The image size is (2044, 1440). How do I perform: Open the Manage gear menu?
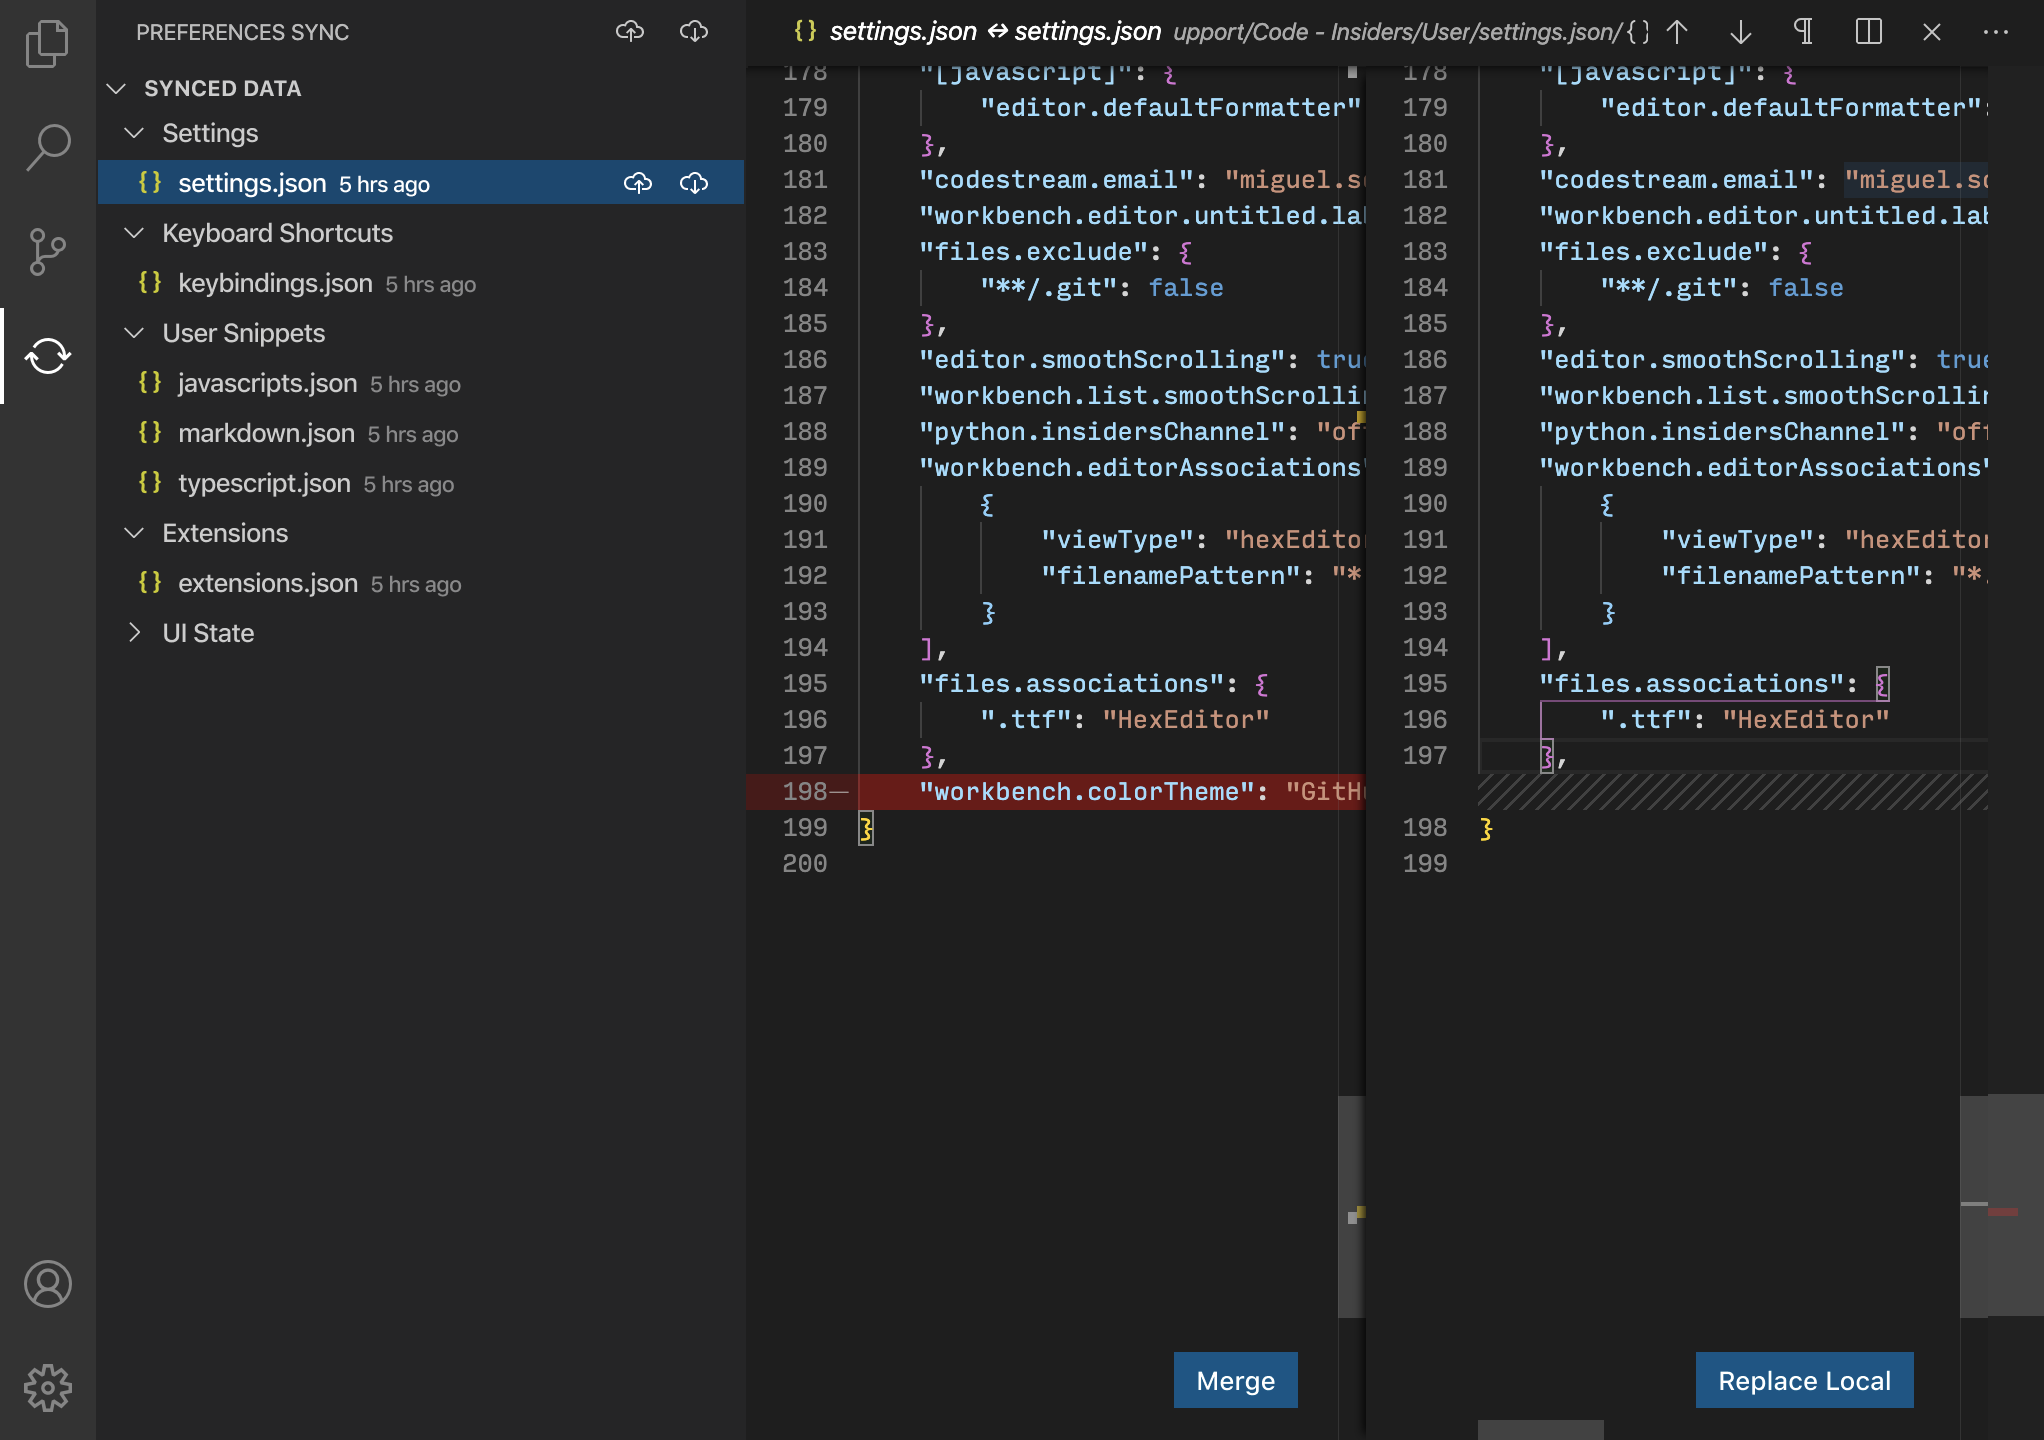pyautogui.click(x=47, y=1388)
